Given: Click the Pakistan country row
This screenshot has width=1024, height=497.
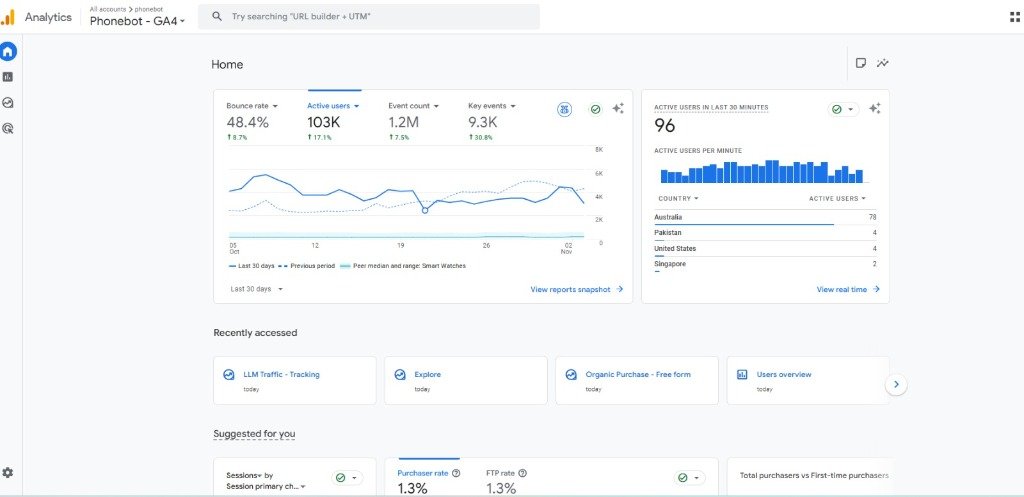Looking at the screenshot, I should coord(765,233).
